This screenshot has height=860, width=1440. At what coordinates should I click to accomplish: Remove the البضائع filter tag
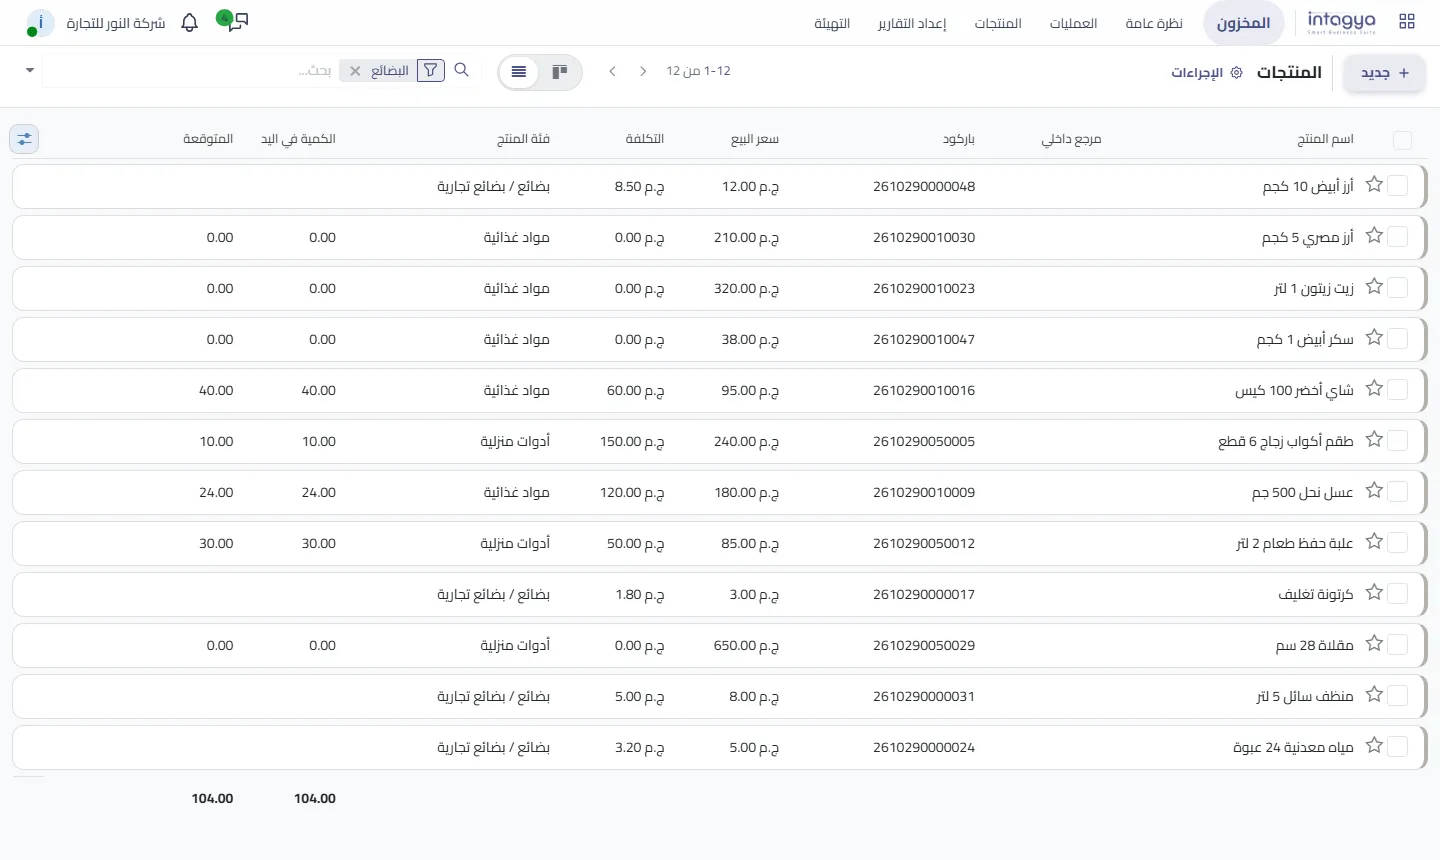tap(355, 71)
